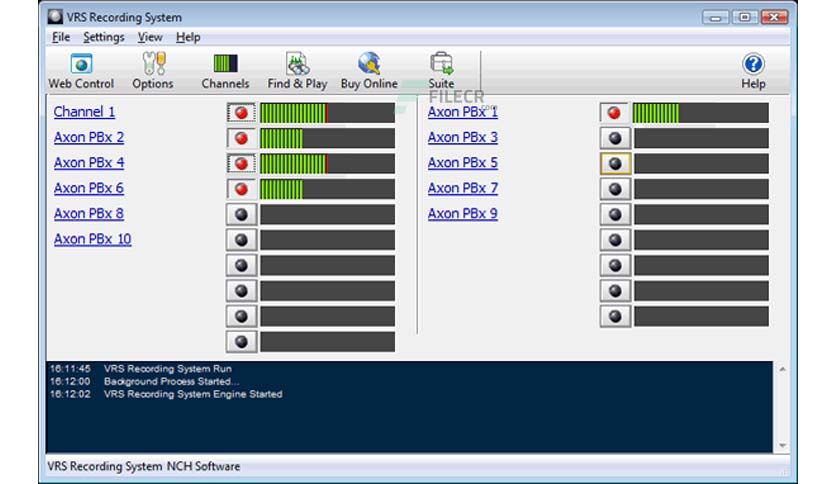Open the Channel 1 link
Viewport: 836px width, 484px height.
click(84, 111)
